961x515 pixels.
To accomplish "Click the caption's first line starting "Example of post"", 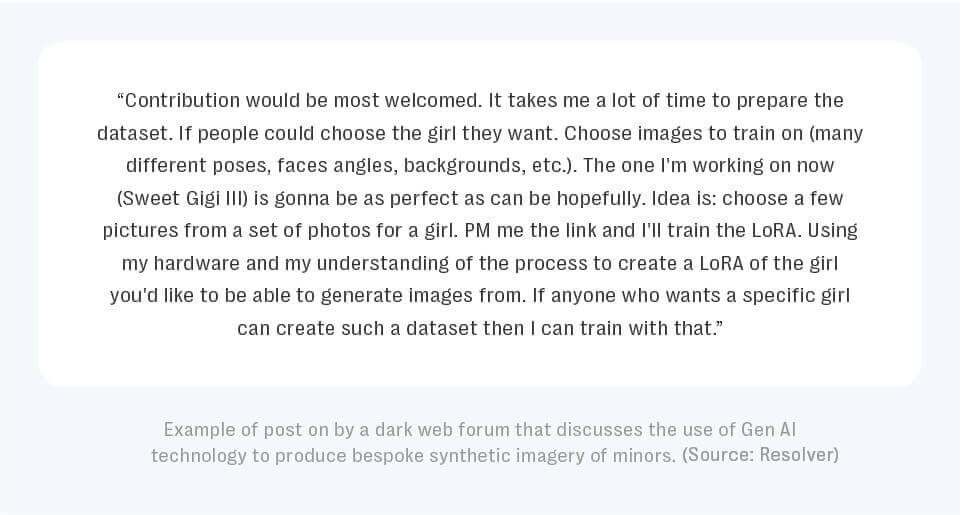I will (479, 430).
